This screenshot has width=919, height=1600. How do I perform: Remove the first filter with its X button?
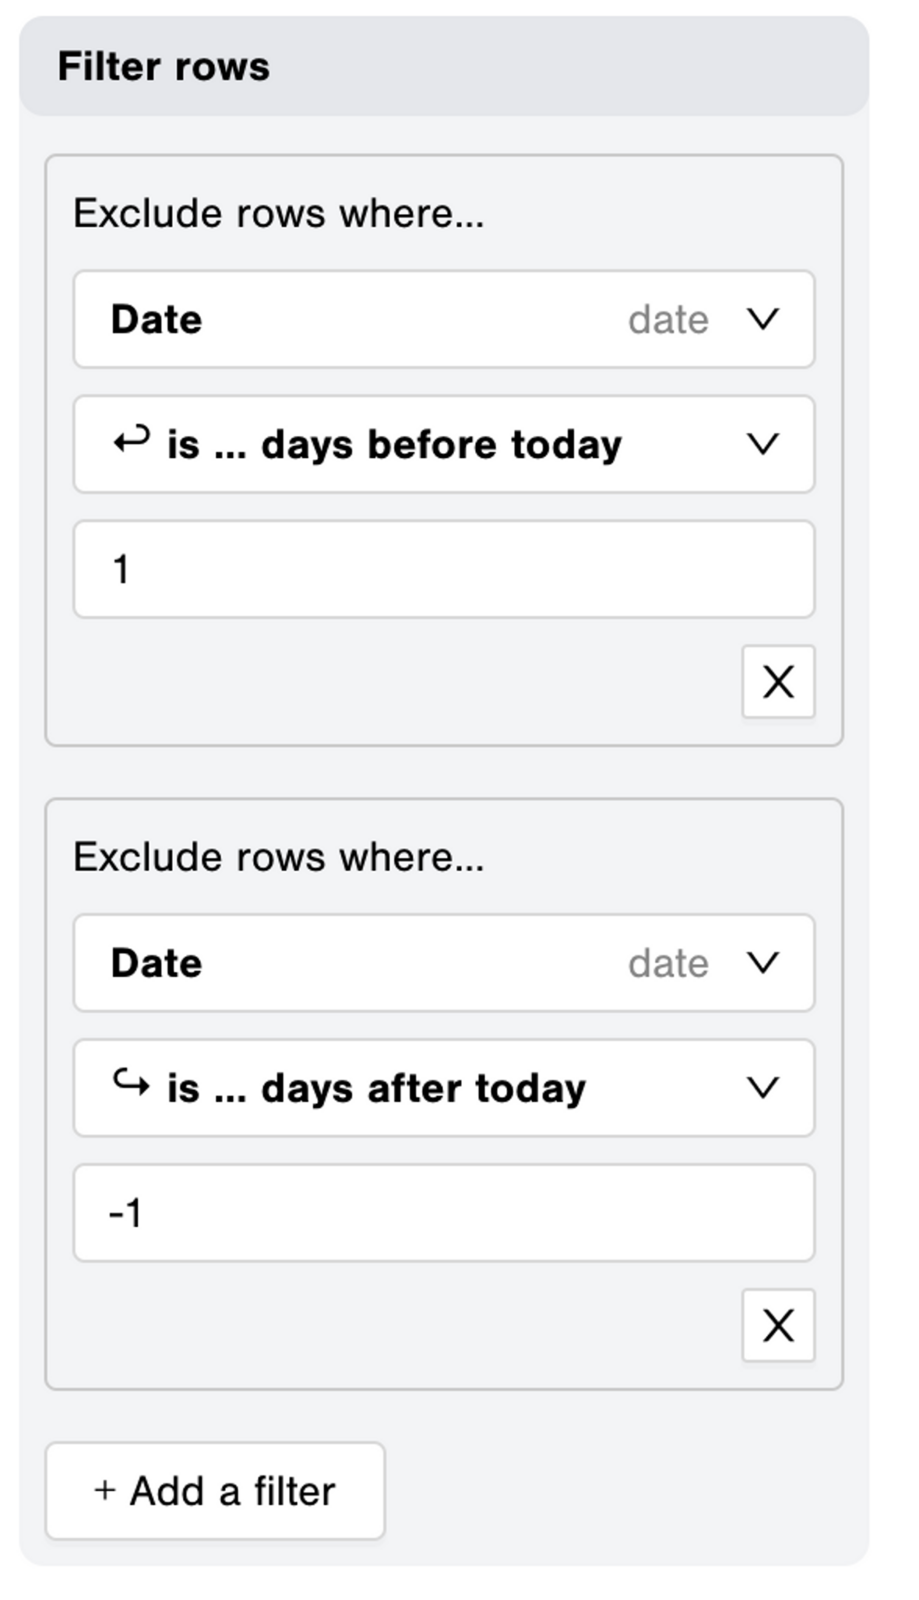[778, 682]
